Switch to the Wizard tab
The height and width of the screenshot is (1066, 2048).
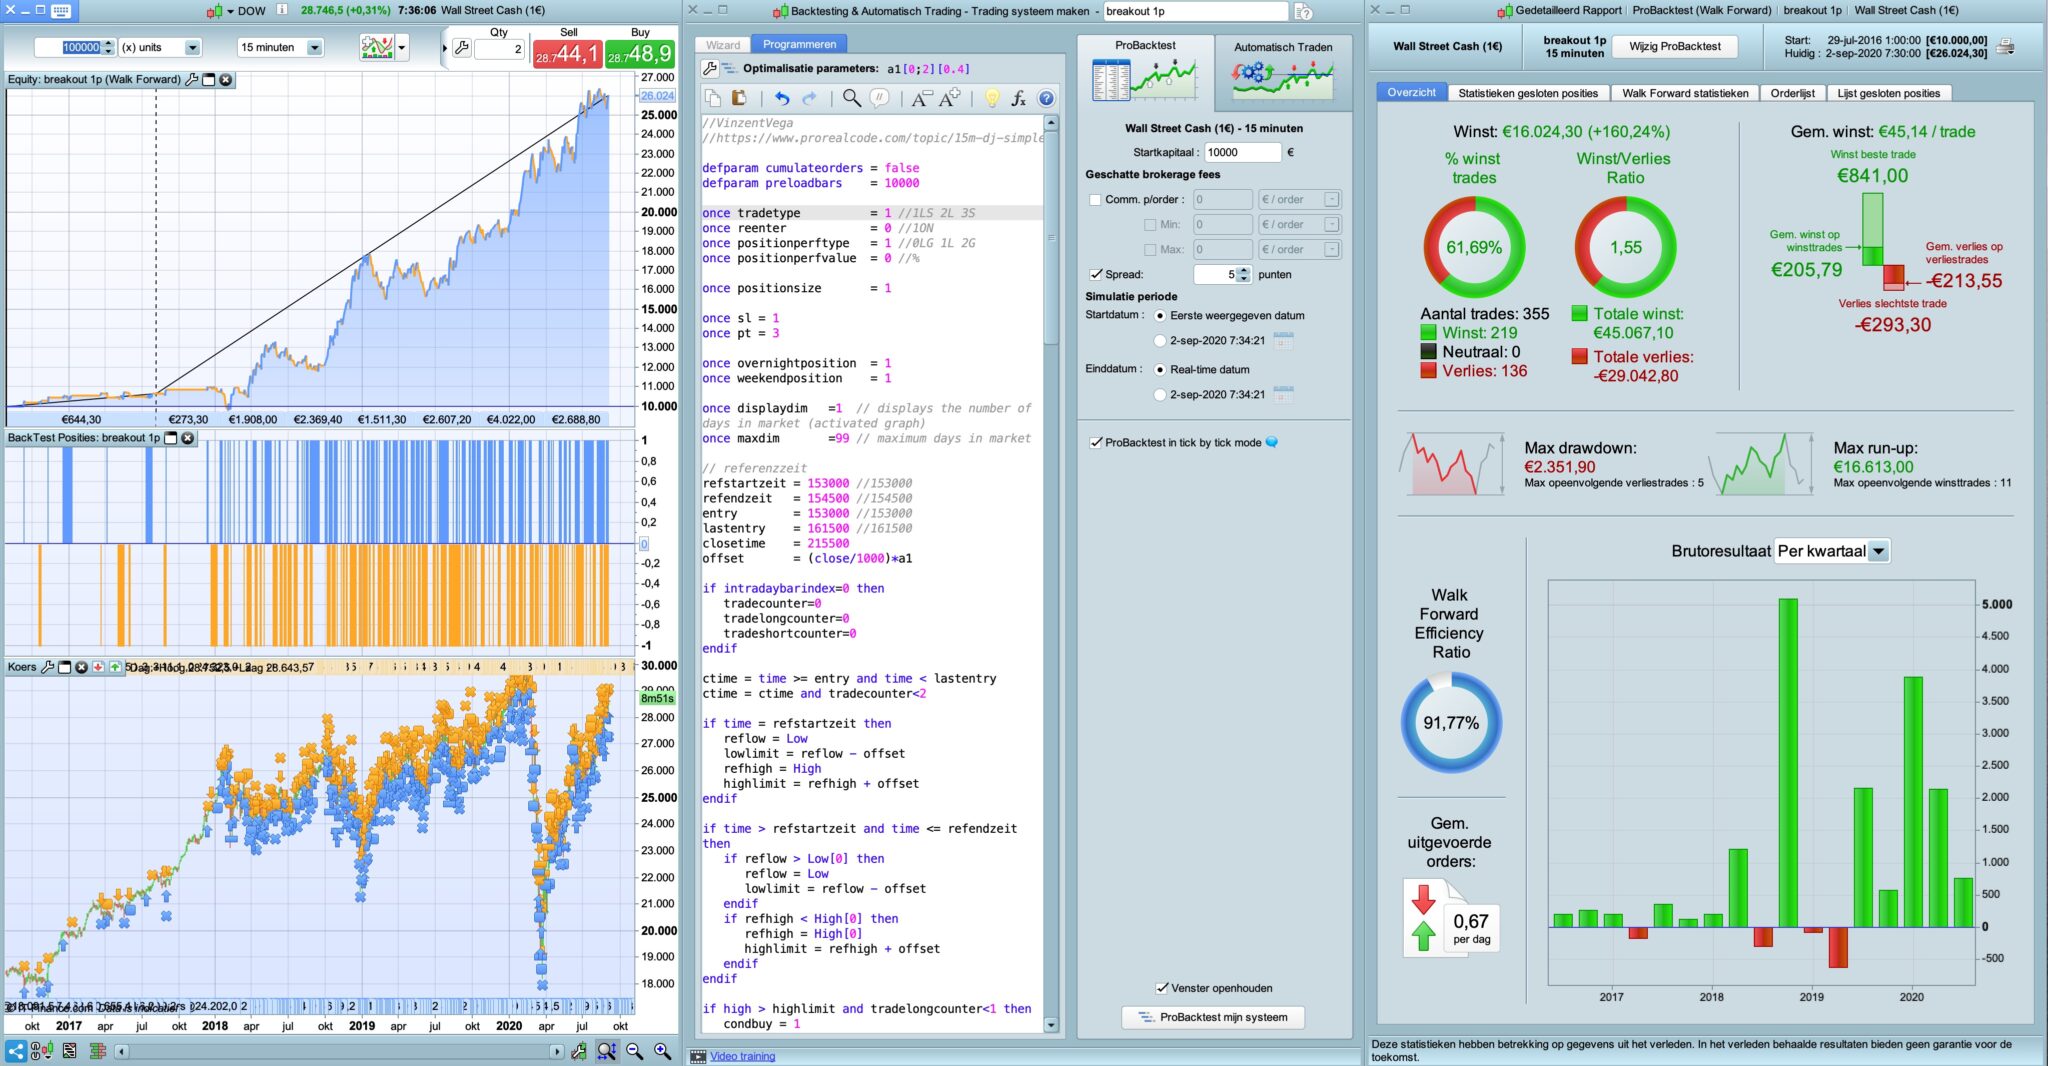point(723,45)
